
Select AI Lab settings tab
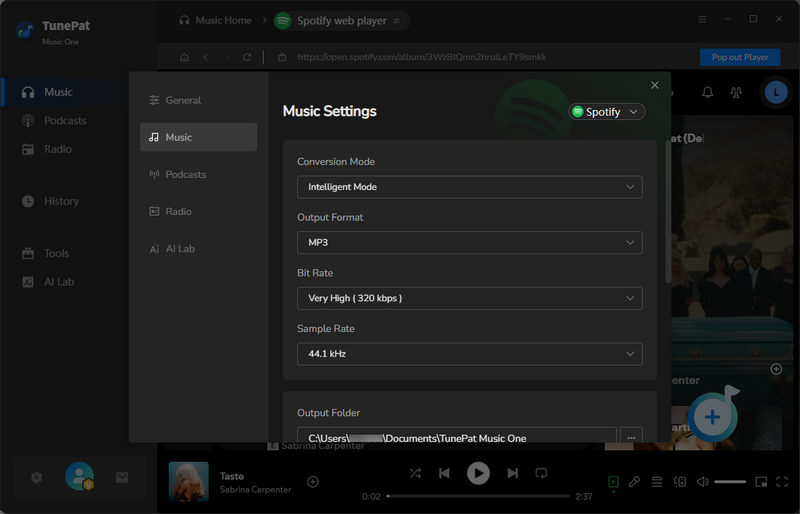pos(198,249)
